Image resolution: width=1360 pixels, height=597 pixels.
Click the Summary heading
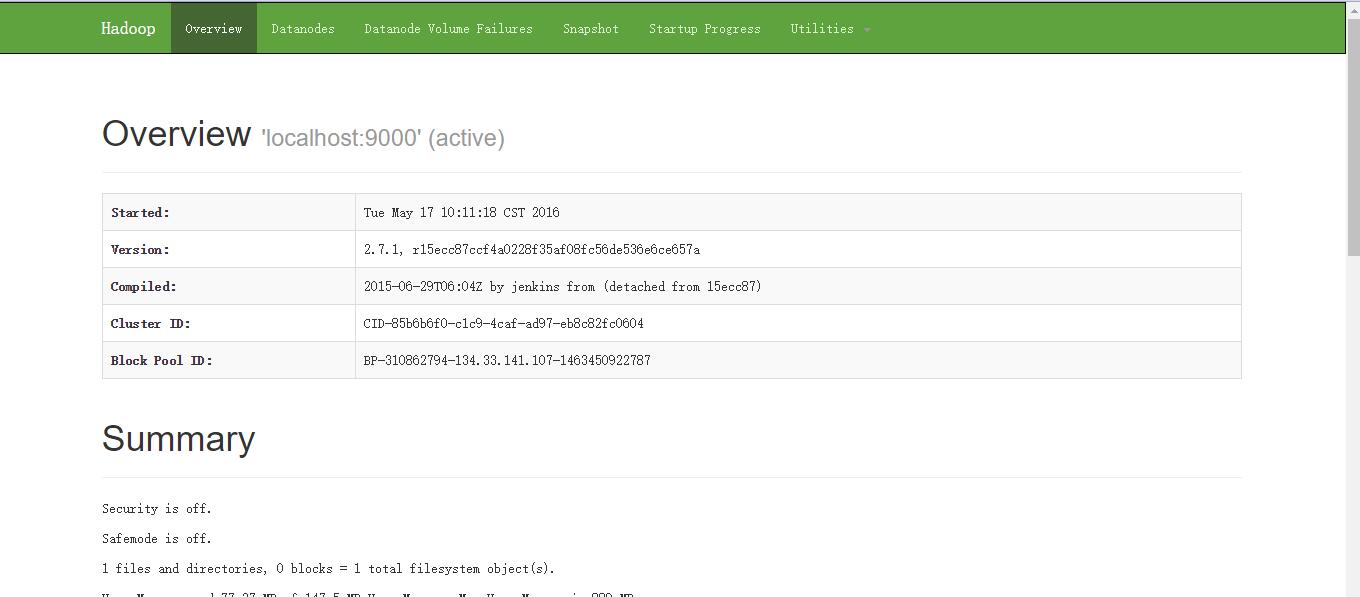pyautogui.click(x=178, y=439)
